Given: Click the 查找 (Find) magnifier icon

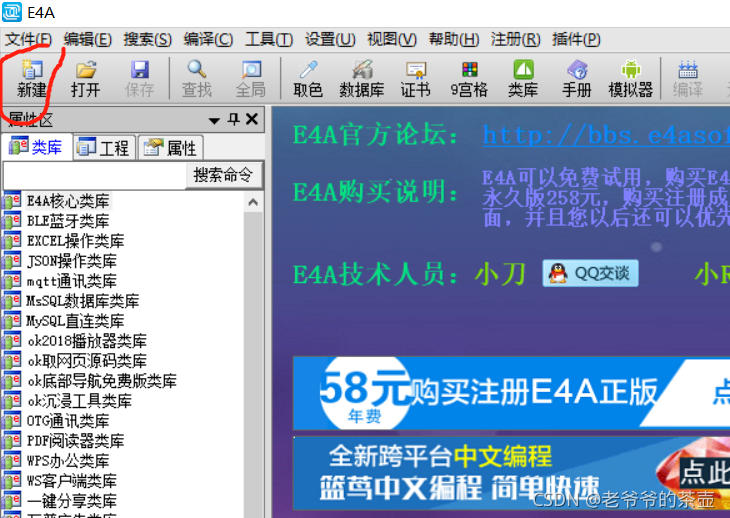Looking at the screenshot, I should [x=196, y=79].
